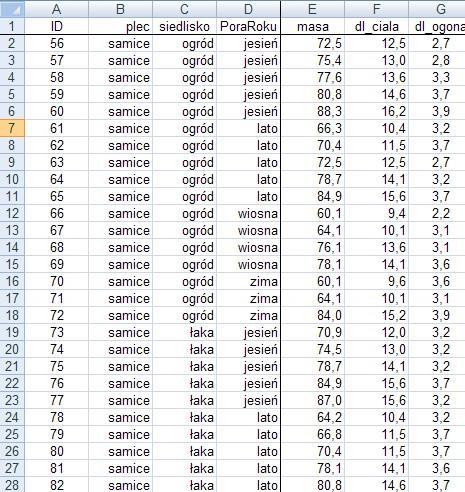Viewport: 465px width, 492px height.
Task: Select the cell with ID 82
Action: (x=56, y=485)
